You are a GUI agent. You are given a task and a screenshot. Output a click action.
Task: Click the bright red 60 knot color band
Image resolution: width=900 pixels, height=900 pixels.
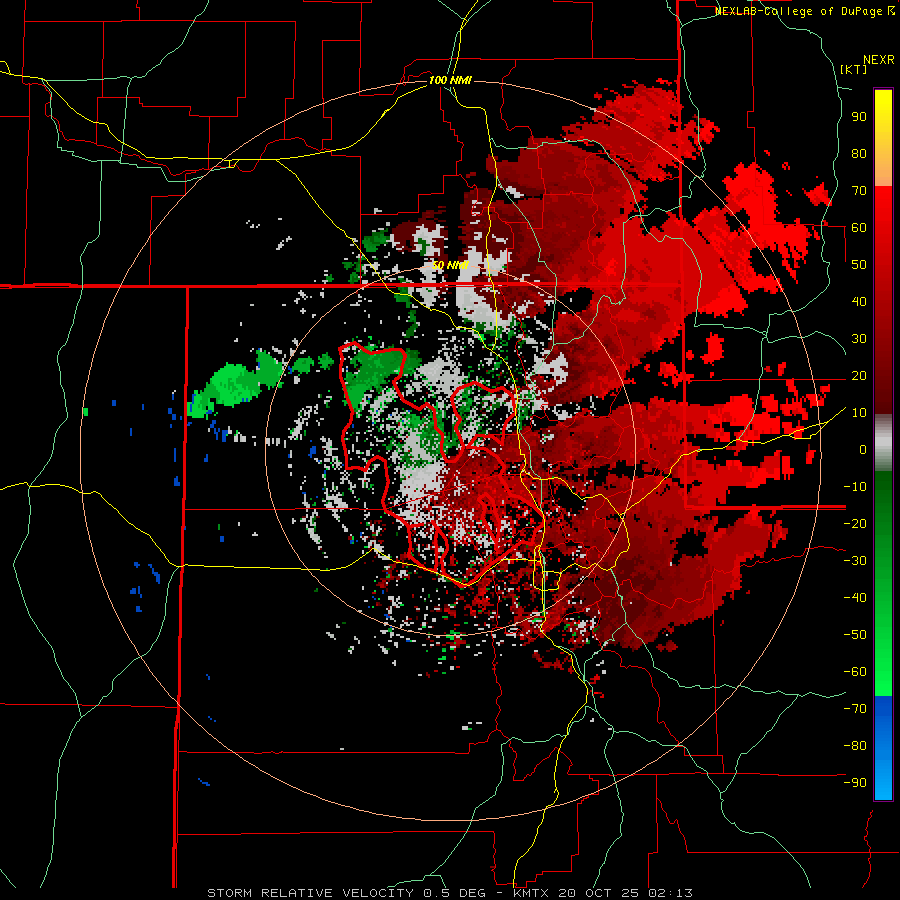(883, 228)
